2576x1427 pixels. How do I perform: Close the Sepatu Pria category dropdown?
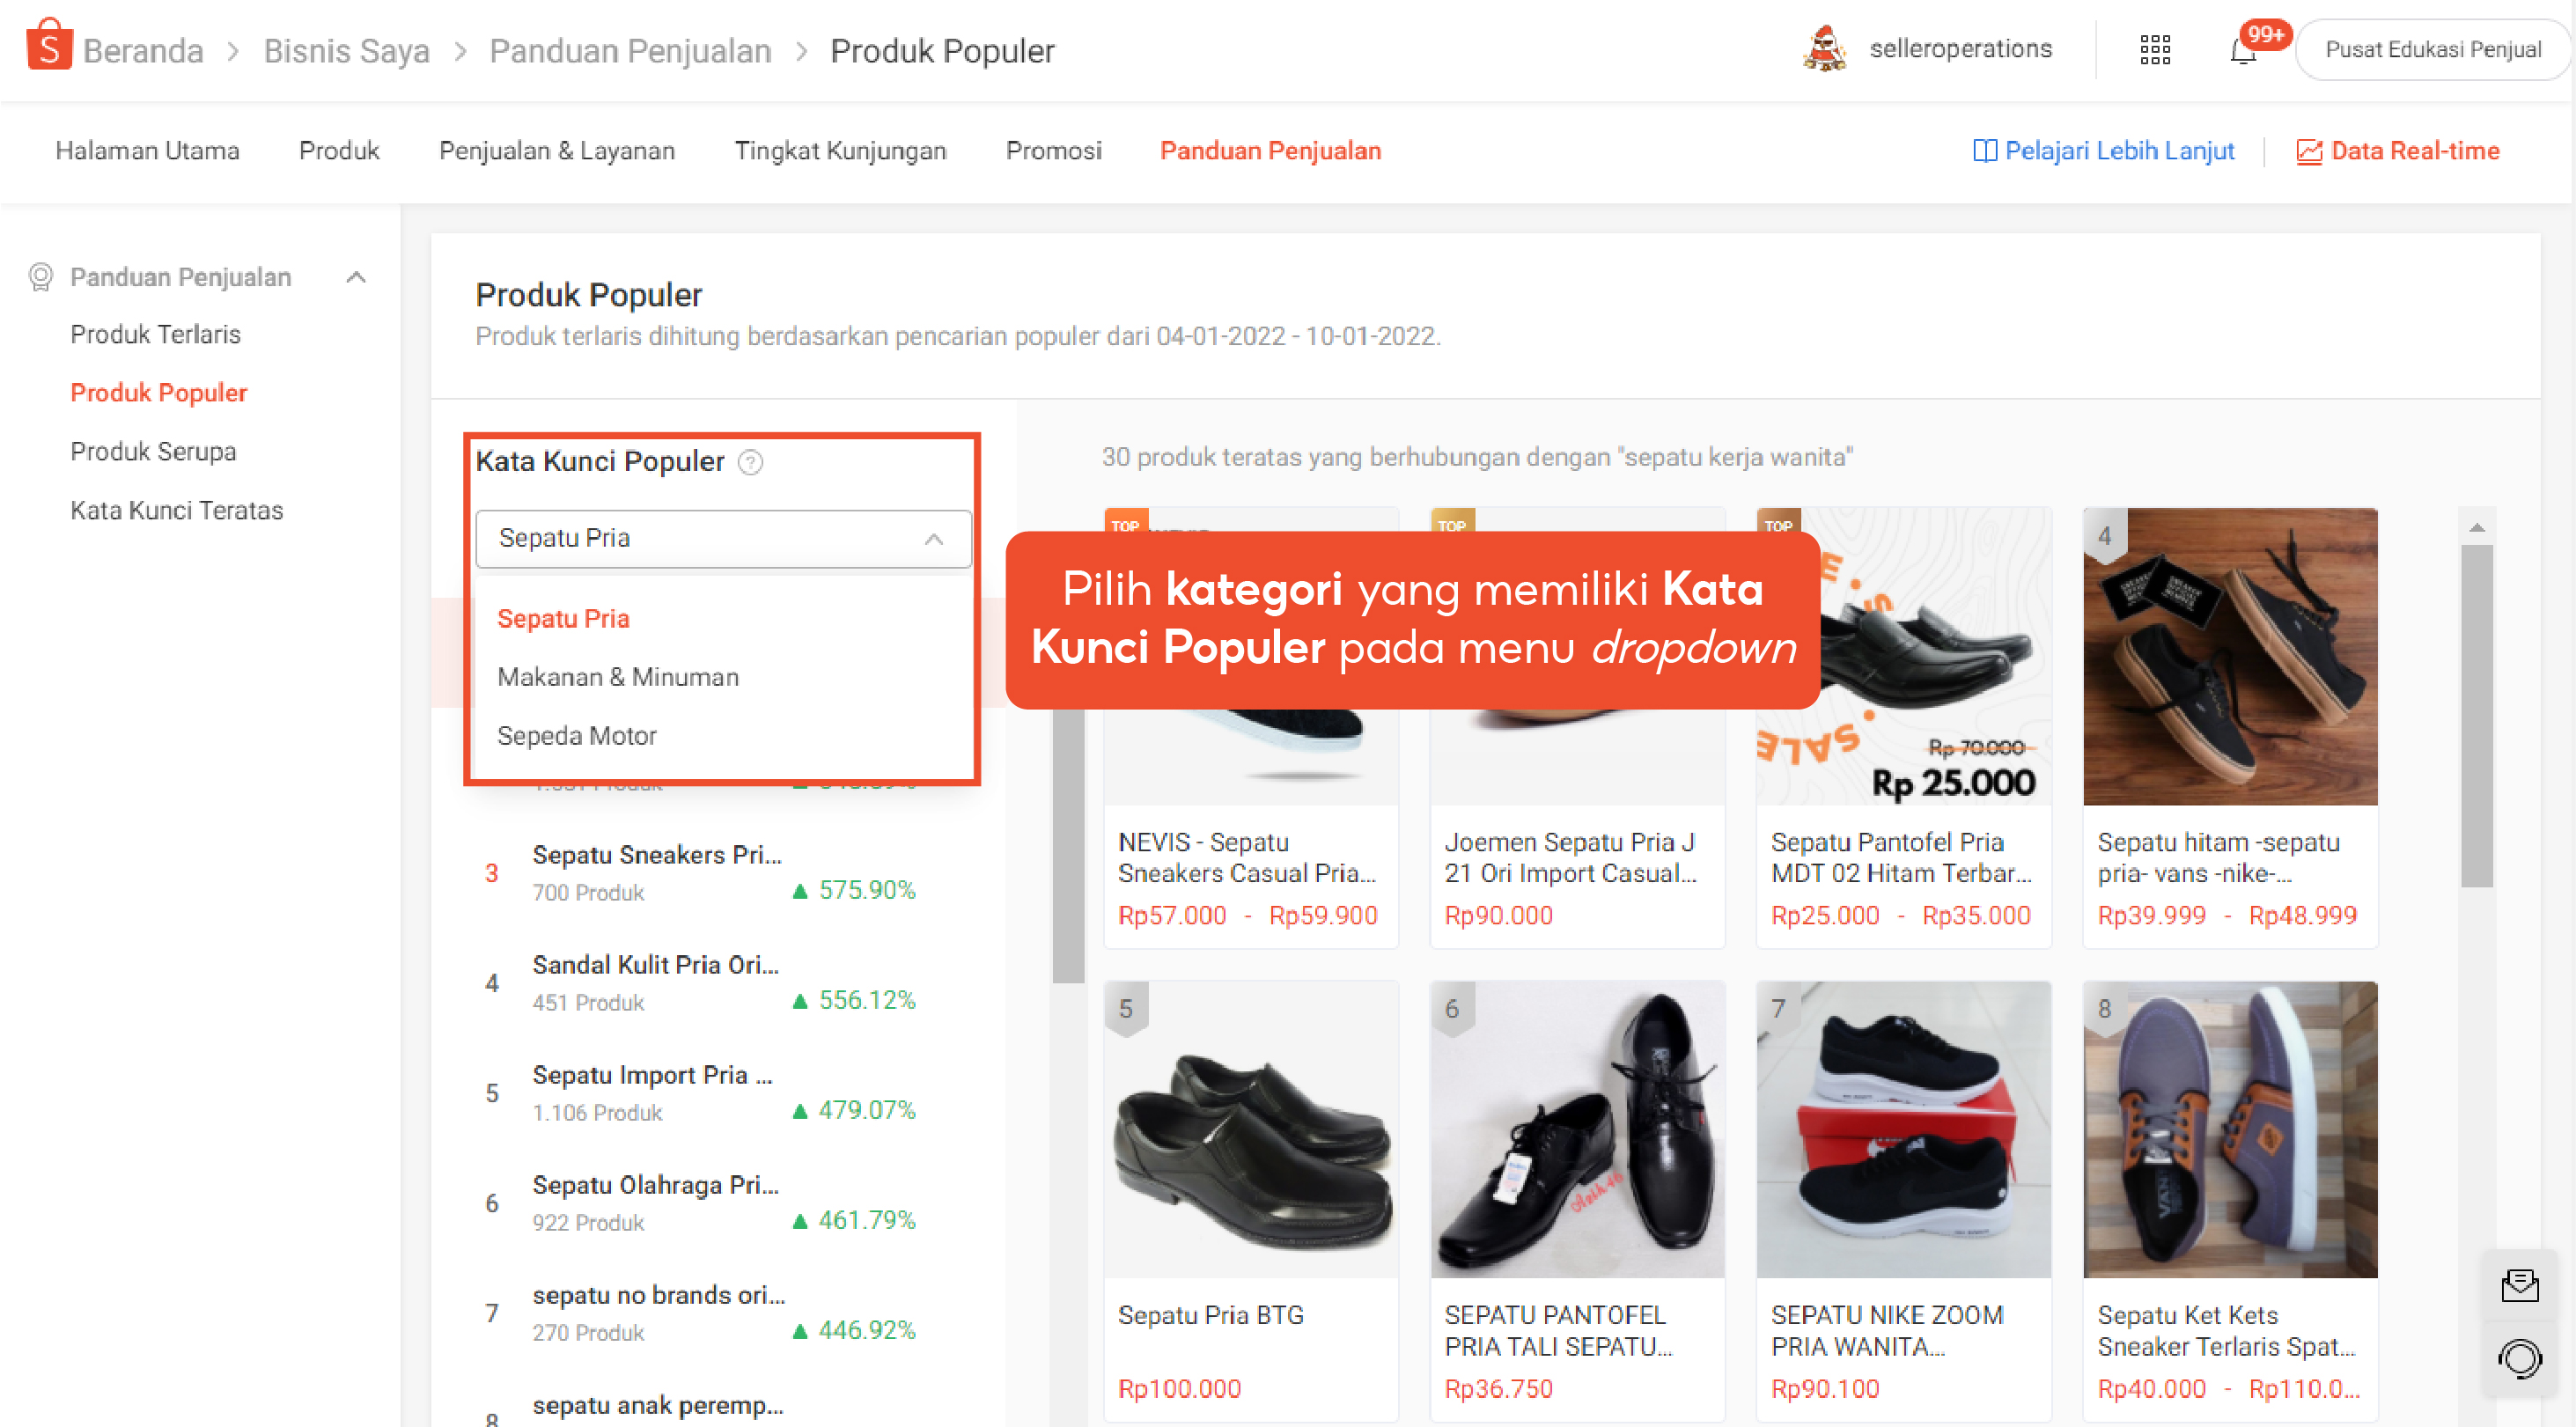coord(933,539)
